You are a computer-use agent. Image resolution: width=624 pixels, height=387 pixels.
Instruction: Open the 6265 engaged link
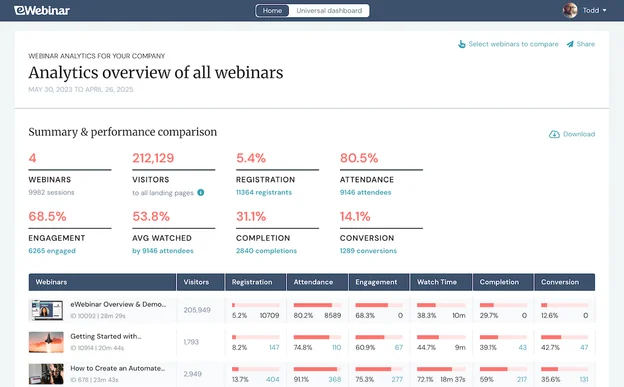(x=52, y=251)
